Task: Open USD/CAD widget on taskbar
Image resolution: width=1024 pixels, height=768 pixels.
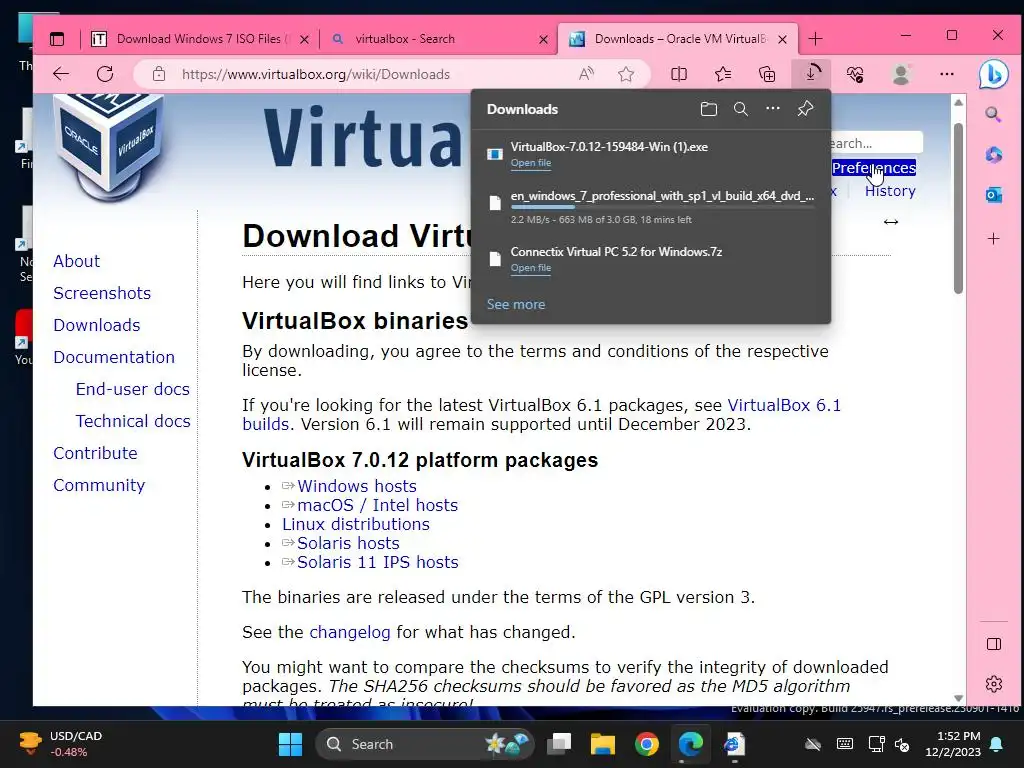Action: point(61,744)
